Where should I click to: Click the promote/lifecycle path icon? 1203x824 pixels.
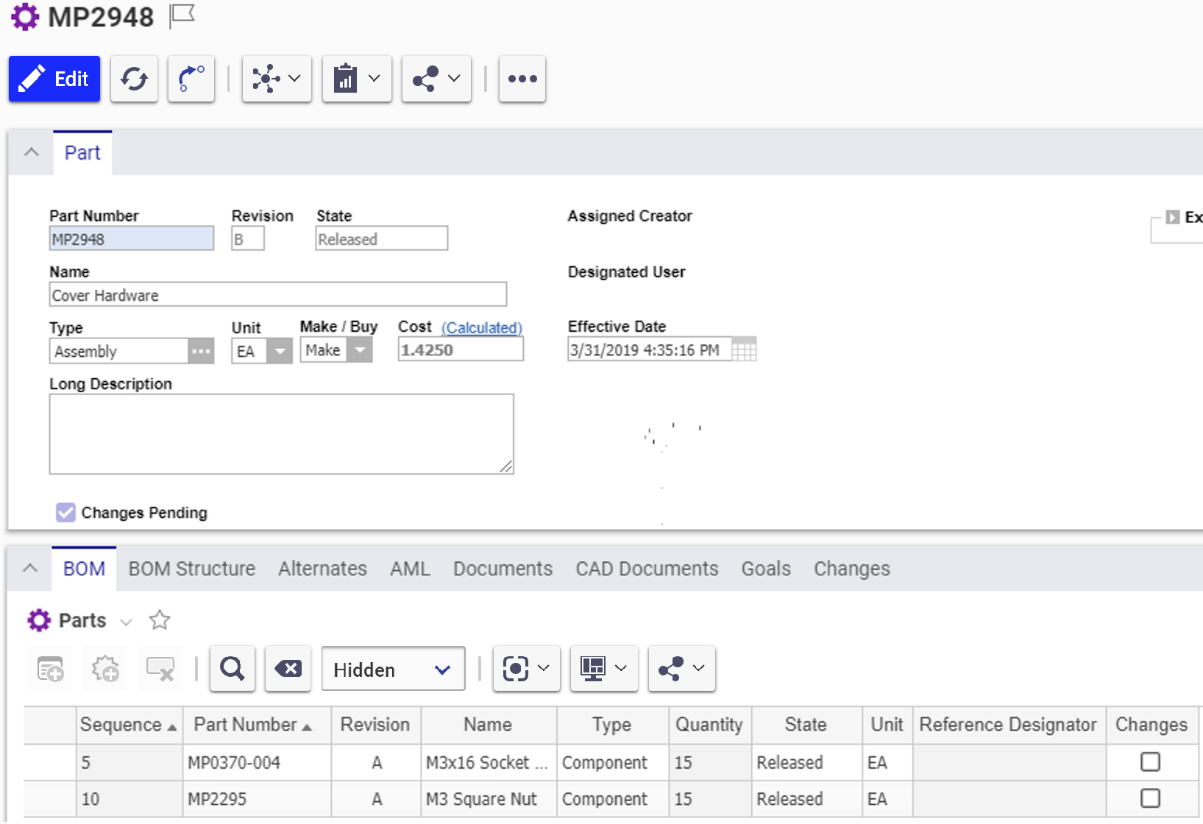pyautogui.click(x=191, y=79)
